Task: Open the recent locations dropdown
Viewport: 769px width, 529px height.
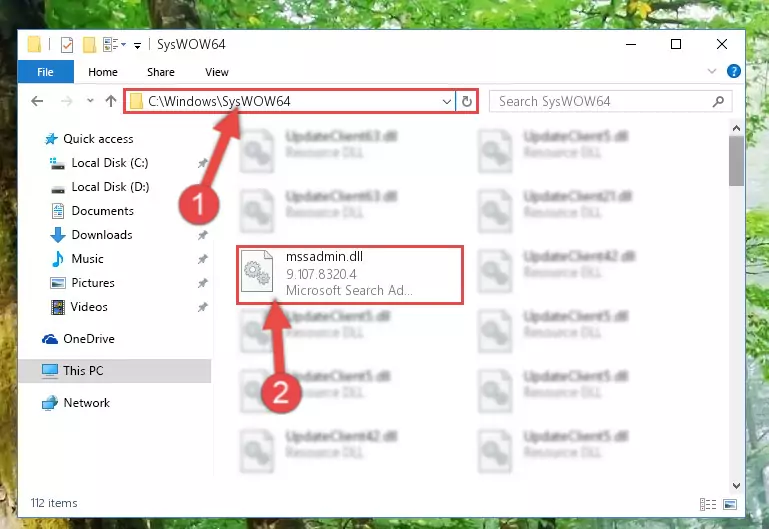Action: 90,101
